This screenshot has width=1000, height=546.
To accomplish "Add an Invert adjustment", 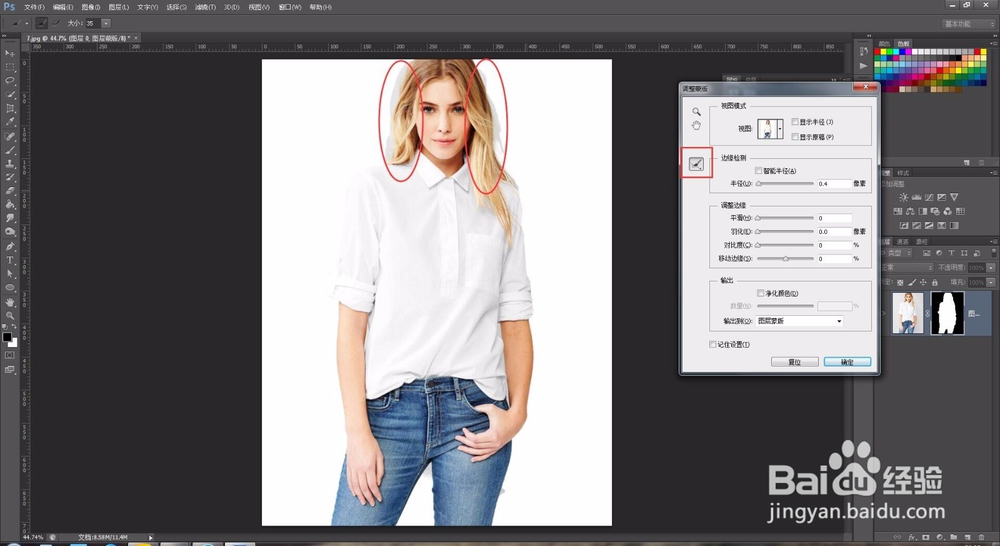I will pyautogui.click(x=904, y=225).
